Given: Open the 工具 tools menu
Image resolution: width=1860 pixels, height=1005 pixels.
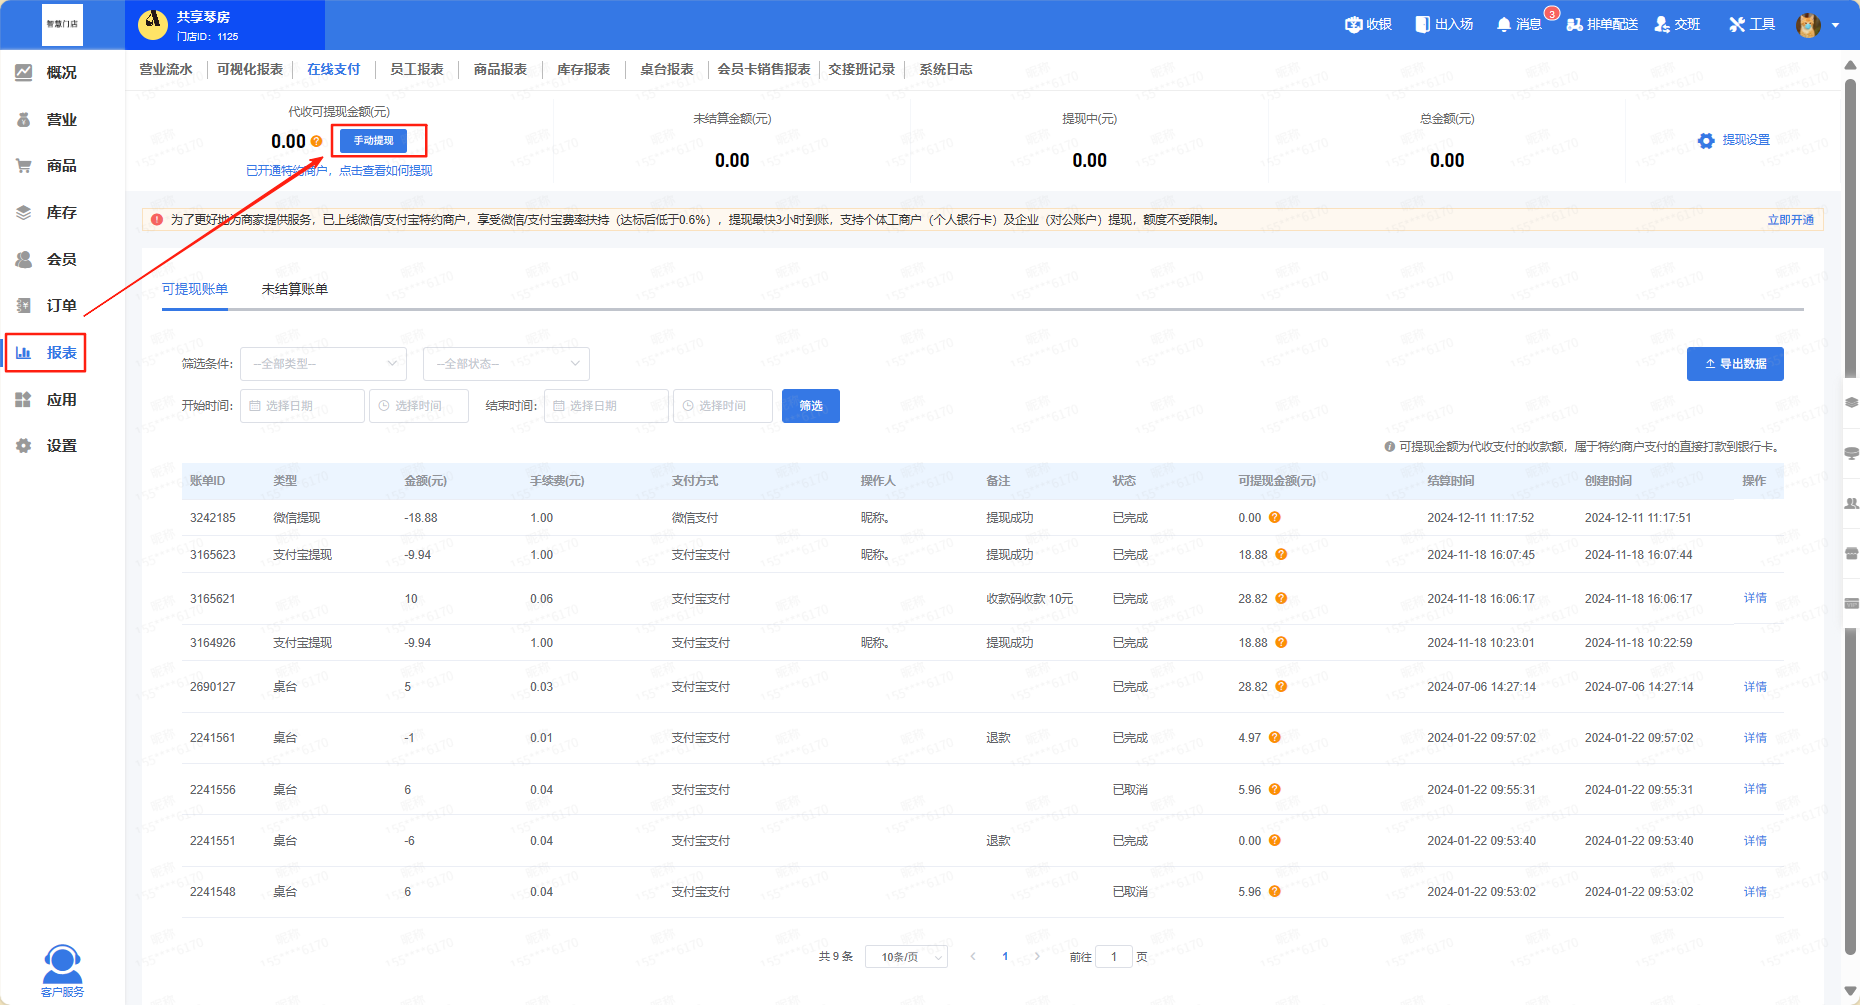Looking at the screenshot, I should click(1752, 24).
